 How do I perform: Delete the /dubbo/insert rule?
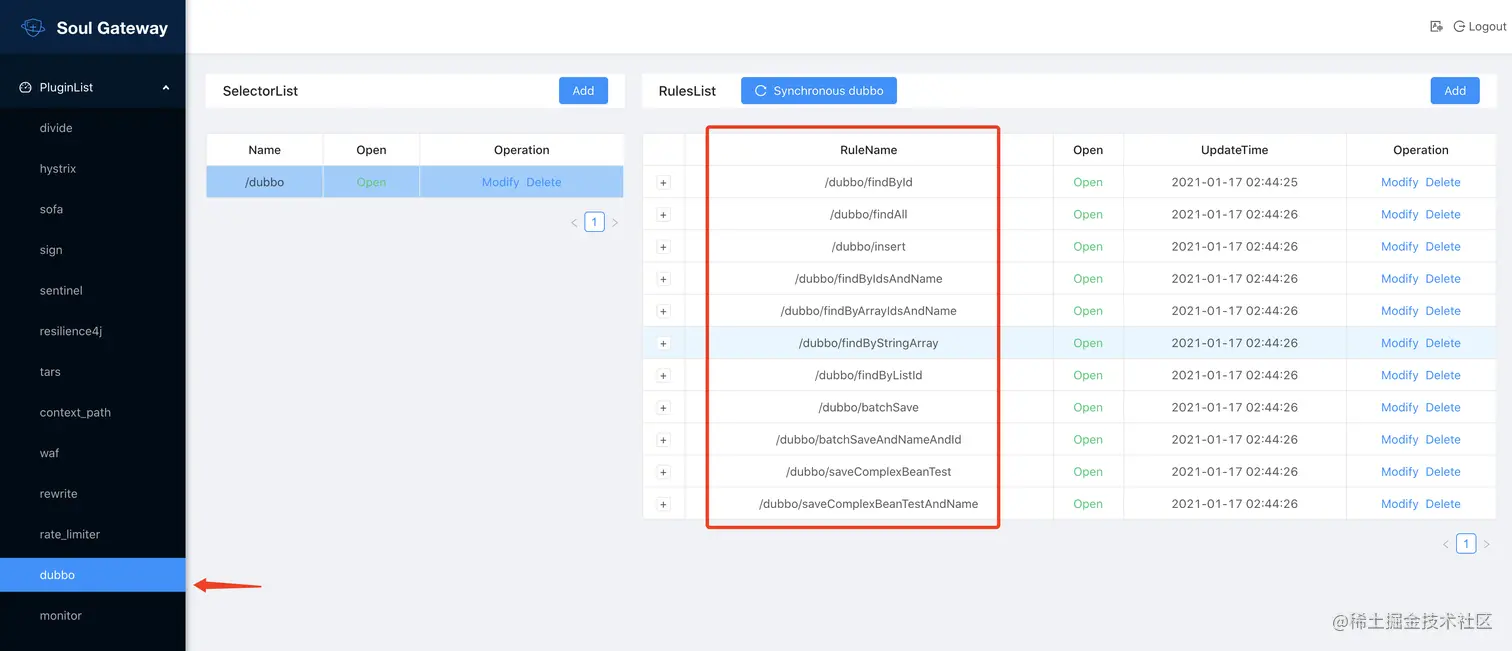(1443, 246)
